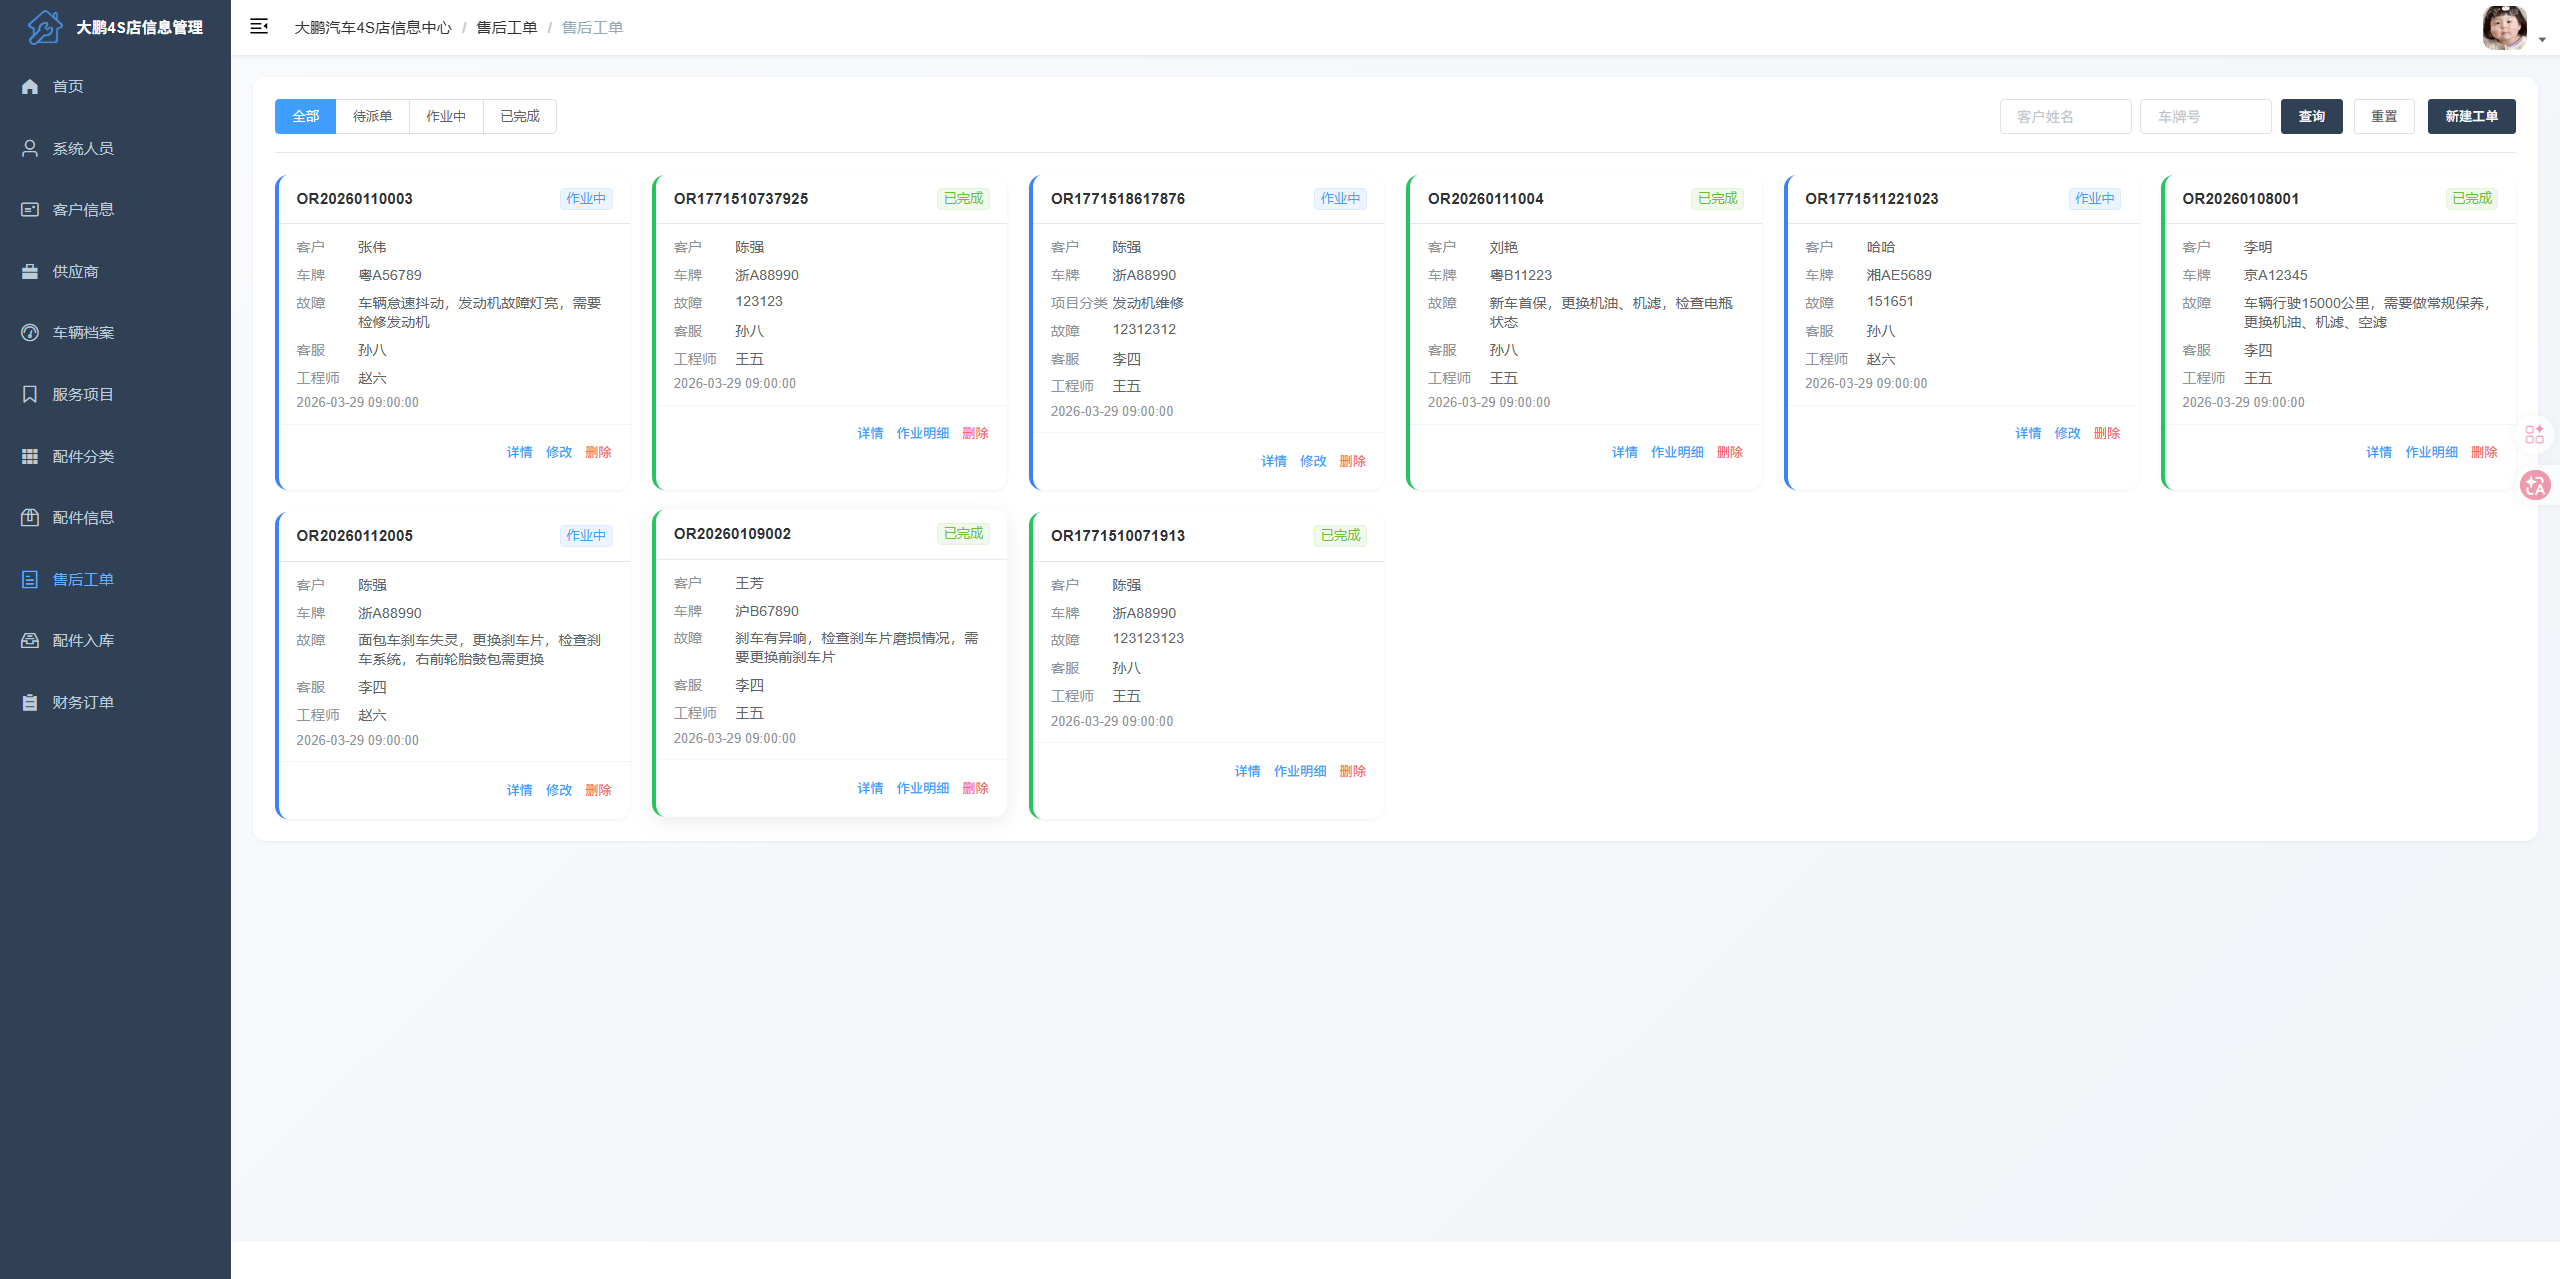2560x1279 pixels.
Task: Click the 售后工单 document icon
Action: (x=30, y=580)
